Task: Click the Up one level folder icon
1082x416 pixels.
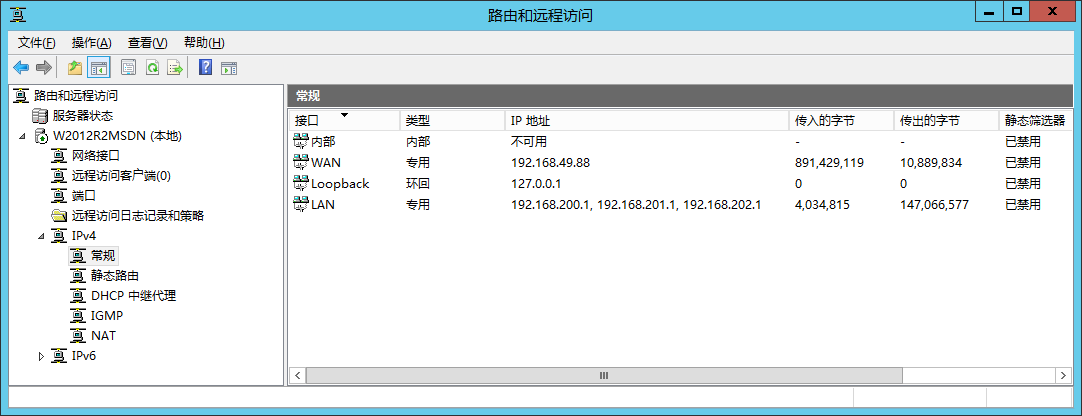Action: point(75,68)
